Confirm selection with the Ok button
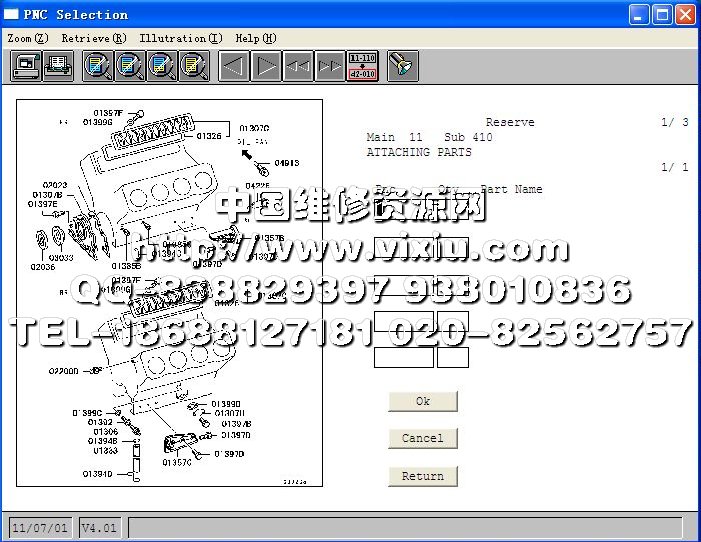The height and width of the screenshot is (542, 701). click(422, 401)
